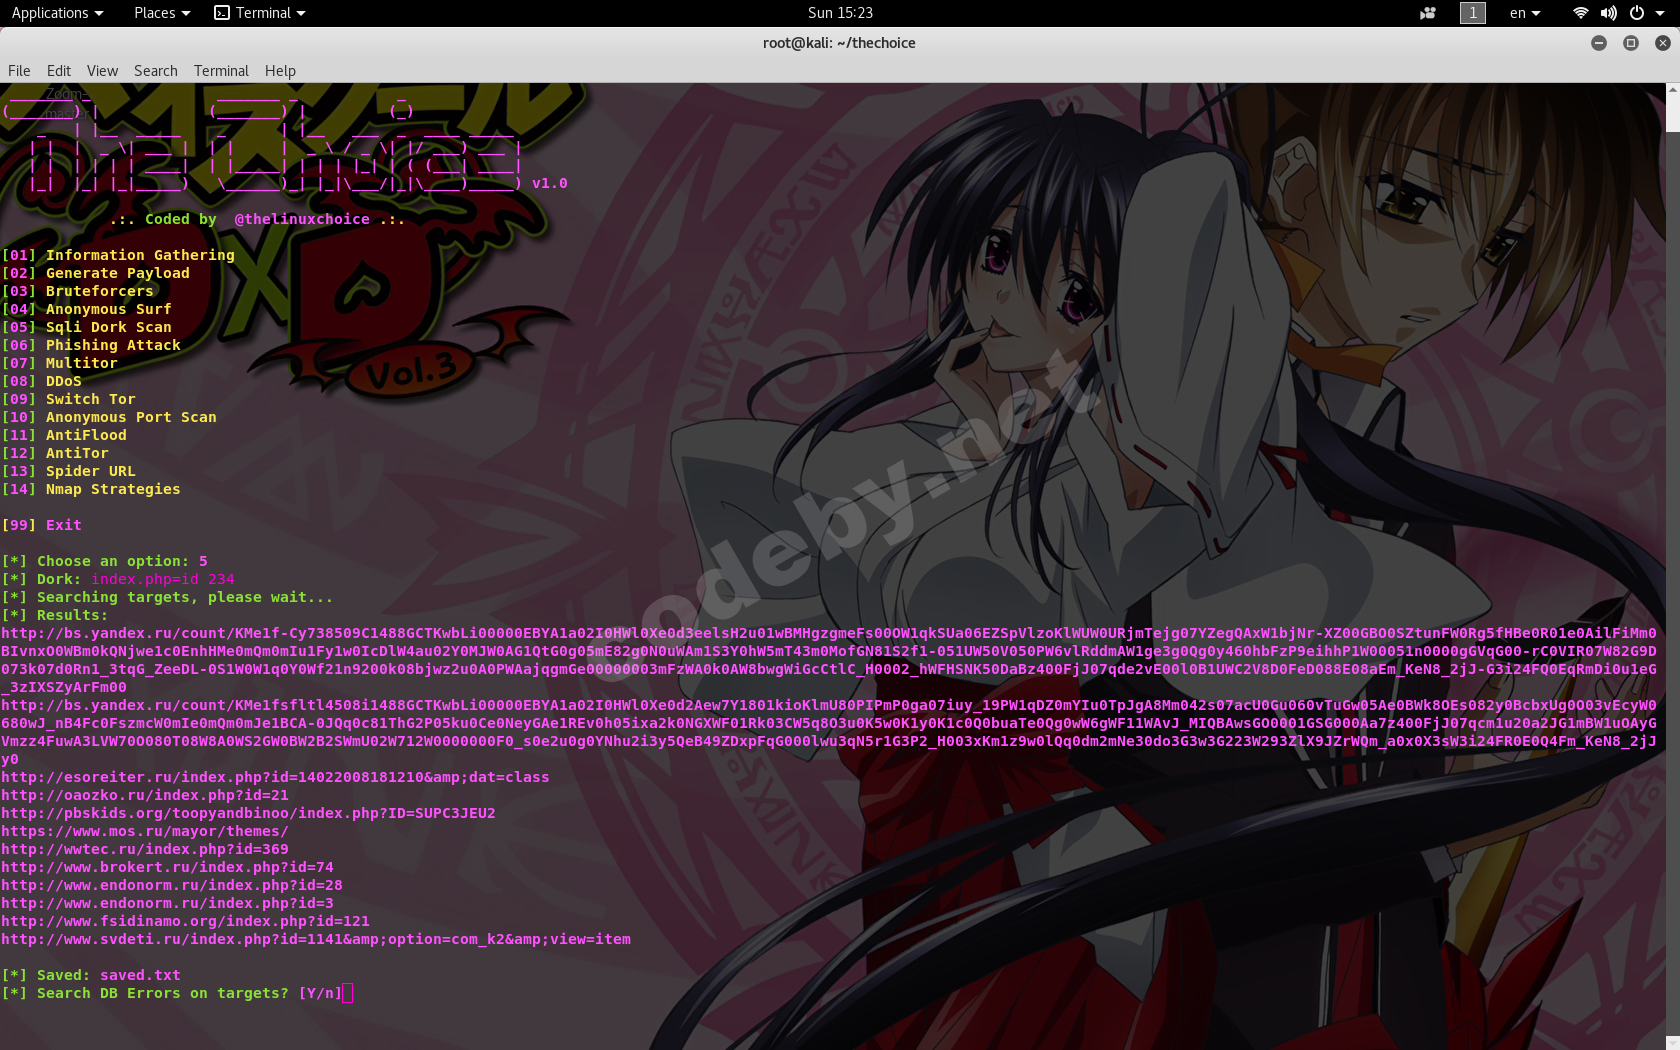Click the Bruteforcers option text
This screenshot has width=1680, height=1050.
click(x=100, y=291)
